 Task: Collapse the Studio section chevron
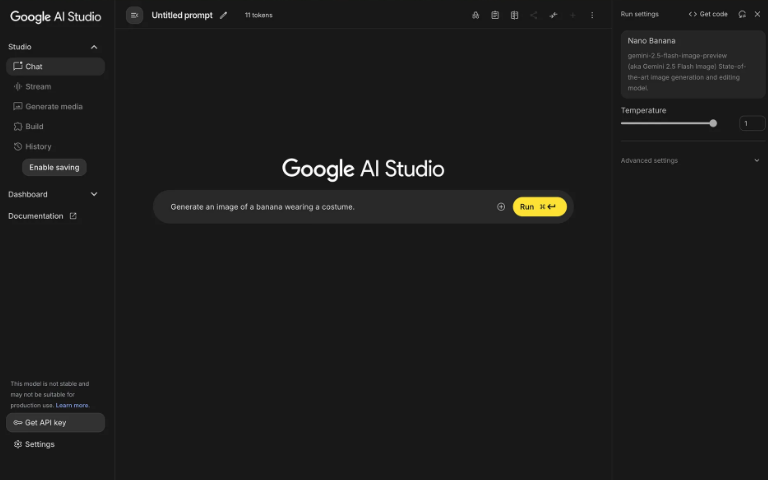(x=94, y=47)
